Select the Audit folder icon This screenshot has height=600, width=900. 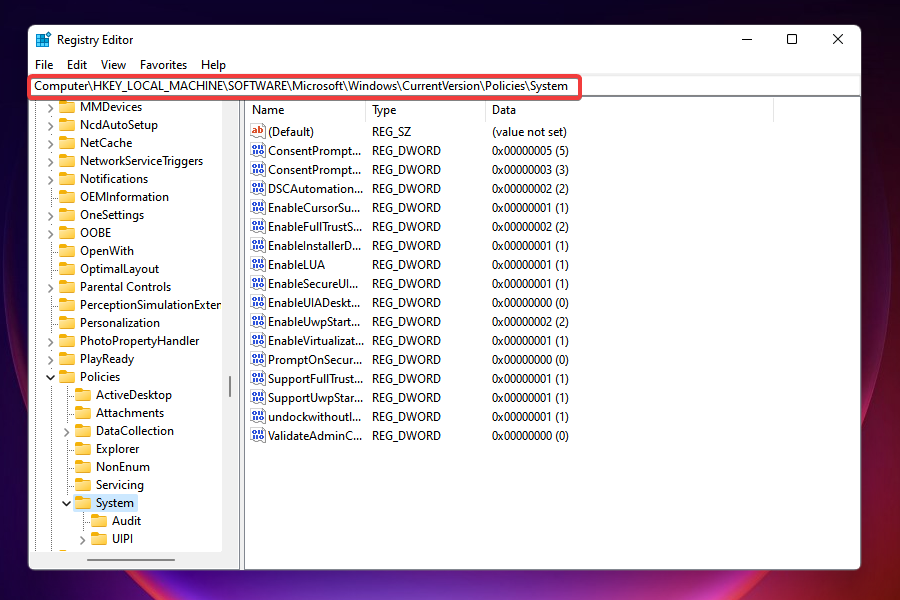tap(99, 521)
